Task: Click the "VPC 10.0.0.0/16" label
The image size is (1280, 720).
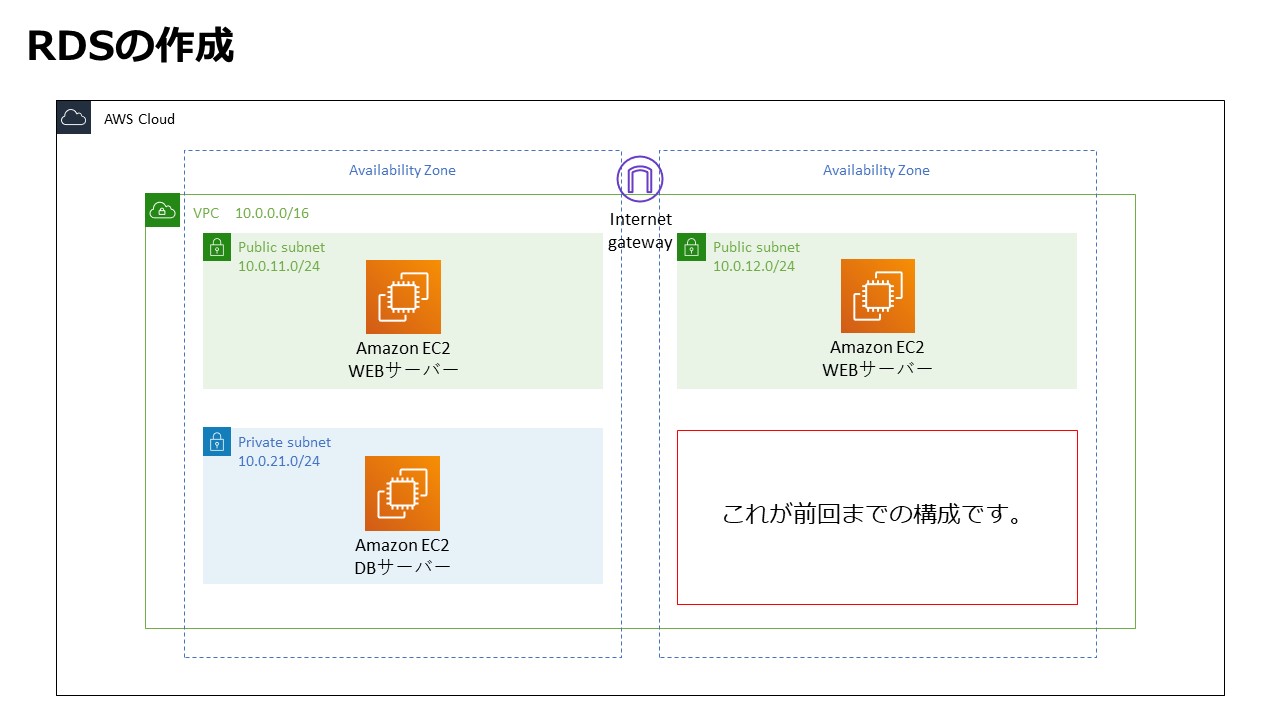Action: coord(251,213)
